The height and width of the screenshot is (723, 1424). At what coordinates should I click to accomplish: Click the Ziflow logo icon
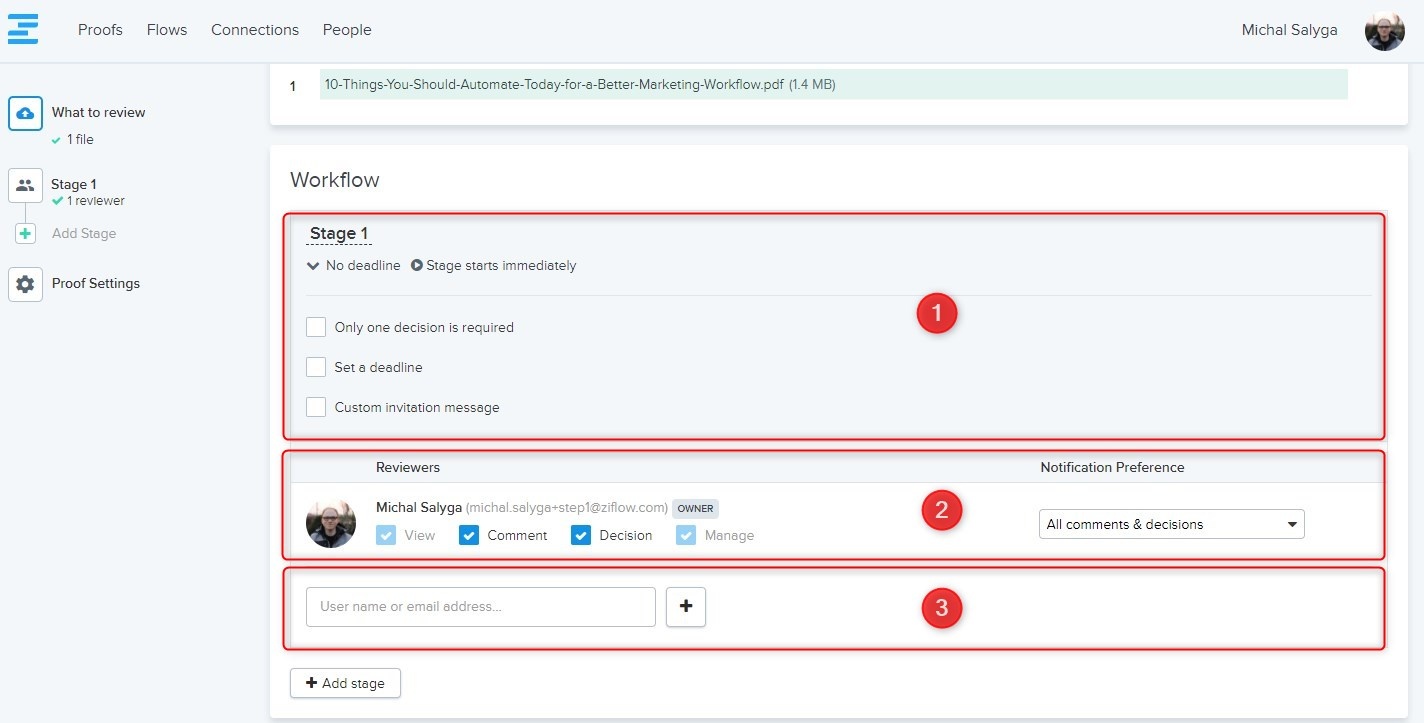coord(23,29)
